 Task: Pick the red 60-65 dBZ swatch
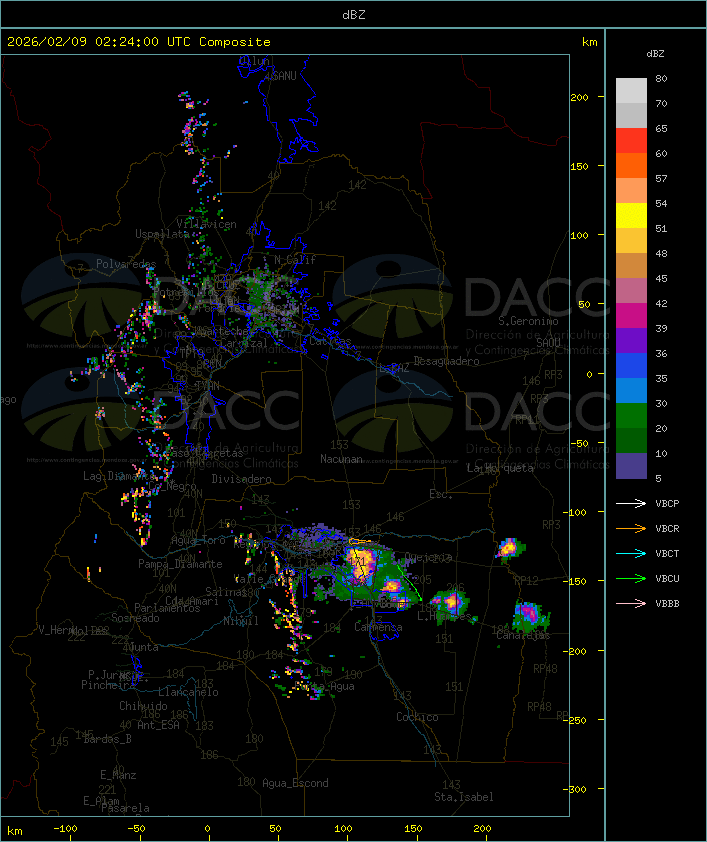click(x=631, y=141)
